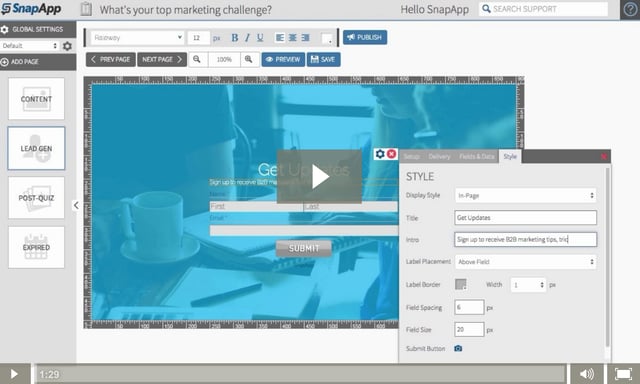Click the Global Settings gear icon
Screen dimensions: 640x384
coord(5,29)
